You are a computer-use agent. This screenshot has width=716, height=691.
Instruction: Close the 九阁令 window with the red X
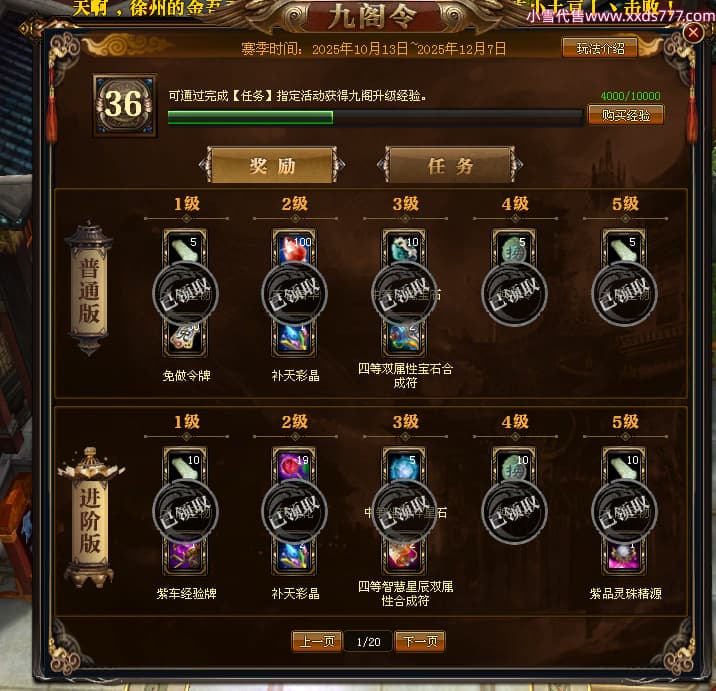[693, 32]
